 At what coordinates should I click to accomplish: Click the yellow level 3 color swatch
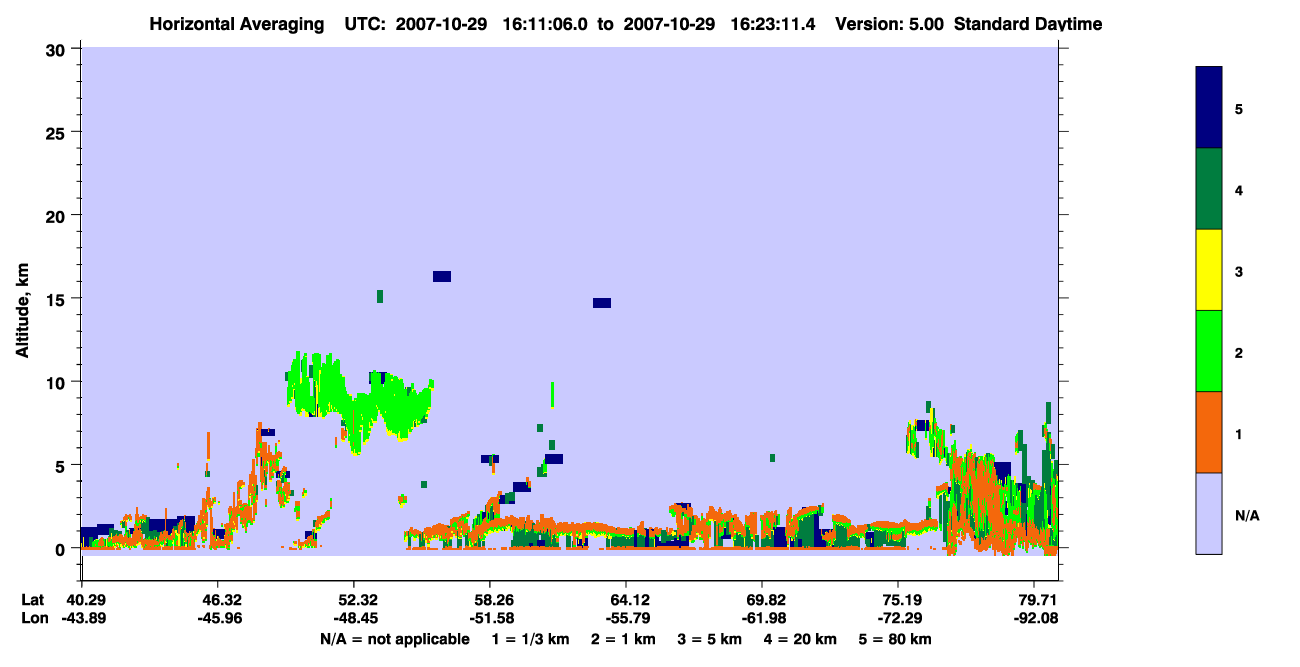coord(1209,270)
